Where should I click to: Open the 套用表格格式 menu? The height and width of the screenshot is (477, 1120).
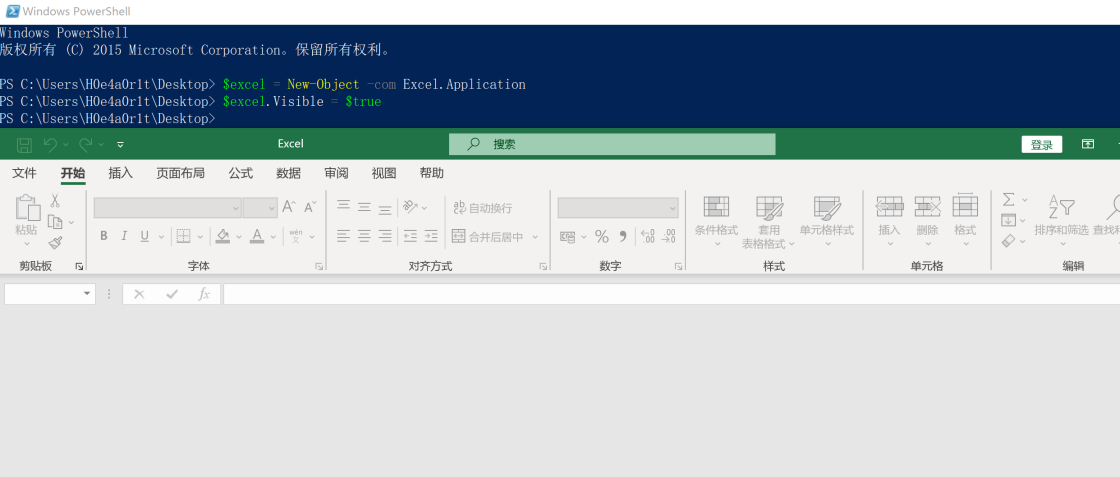pos(769,222)
